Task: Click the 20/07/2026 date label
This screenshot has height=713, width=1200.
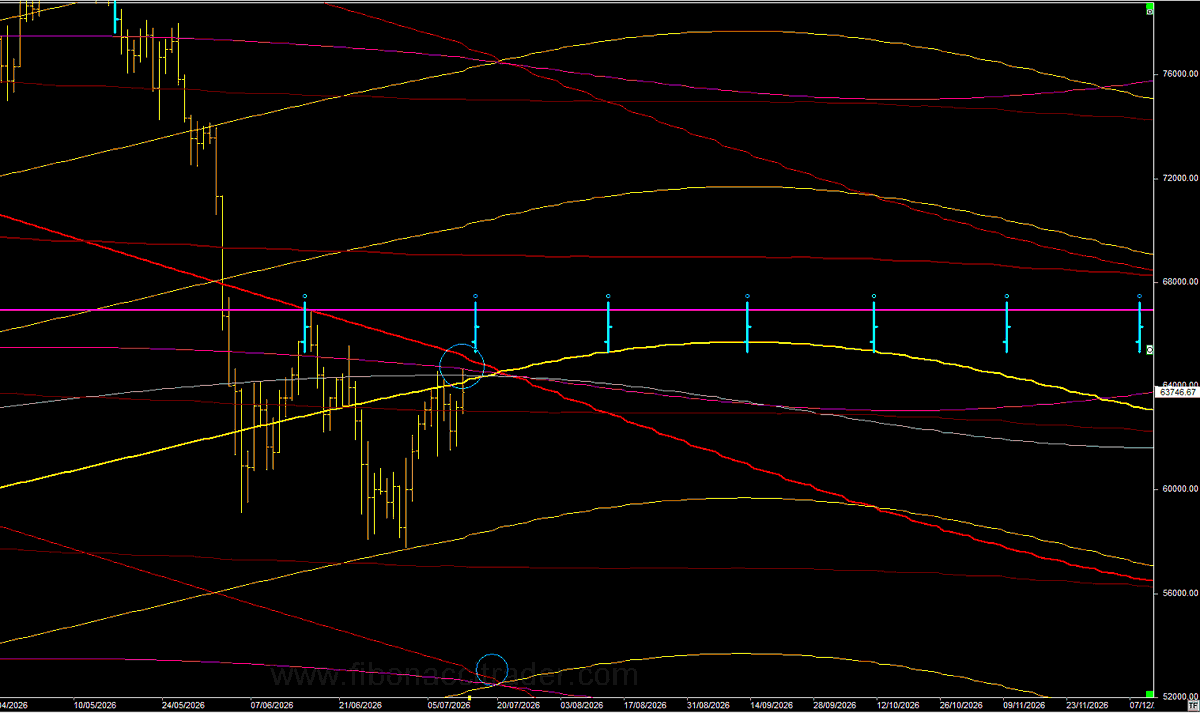Action: point(518,706)
